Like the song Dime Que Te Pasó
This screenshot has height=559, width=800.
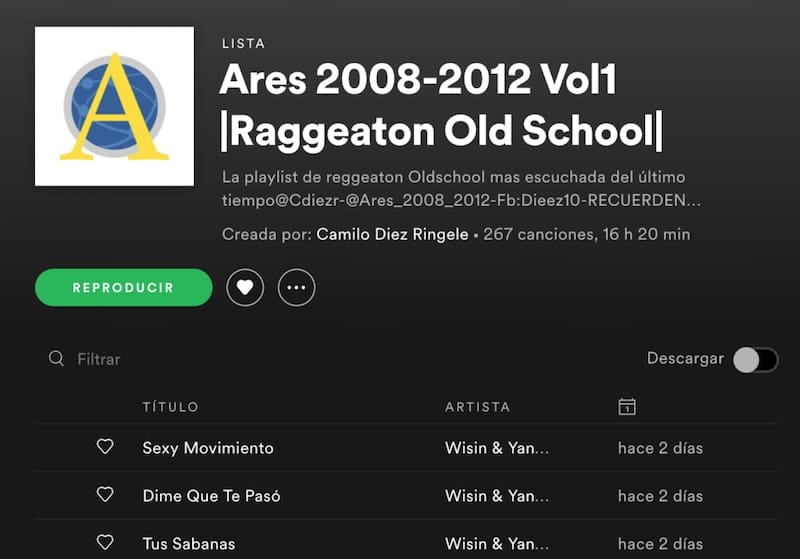coord(105,495)
